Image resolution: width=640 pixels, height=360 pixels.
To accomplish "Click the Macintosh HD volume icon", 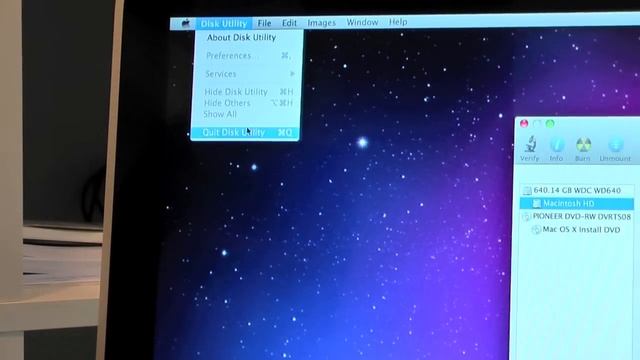I will tap(537, 203).
